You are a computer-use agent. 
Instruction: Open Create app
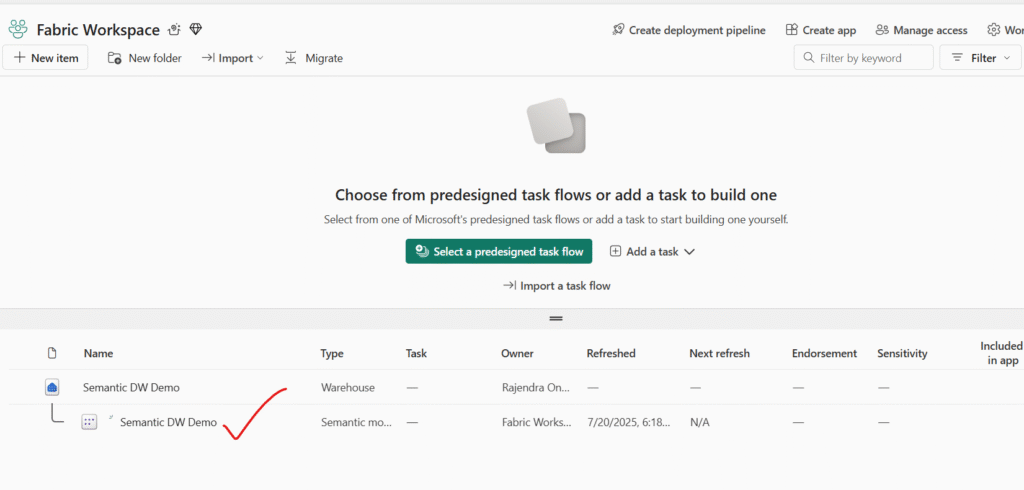point(821,30)
